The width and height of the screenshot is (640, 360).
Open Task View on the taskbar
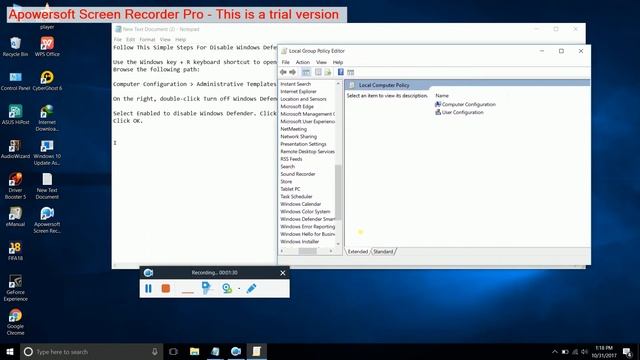click(x=173, y=351)
